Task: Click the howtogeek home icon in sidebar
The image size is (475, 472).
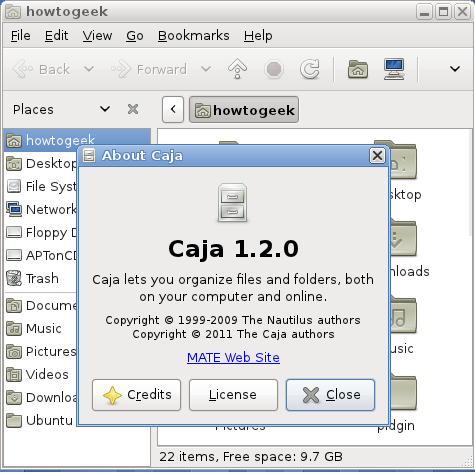Action: [14, 140]
